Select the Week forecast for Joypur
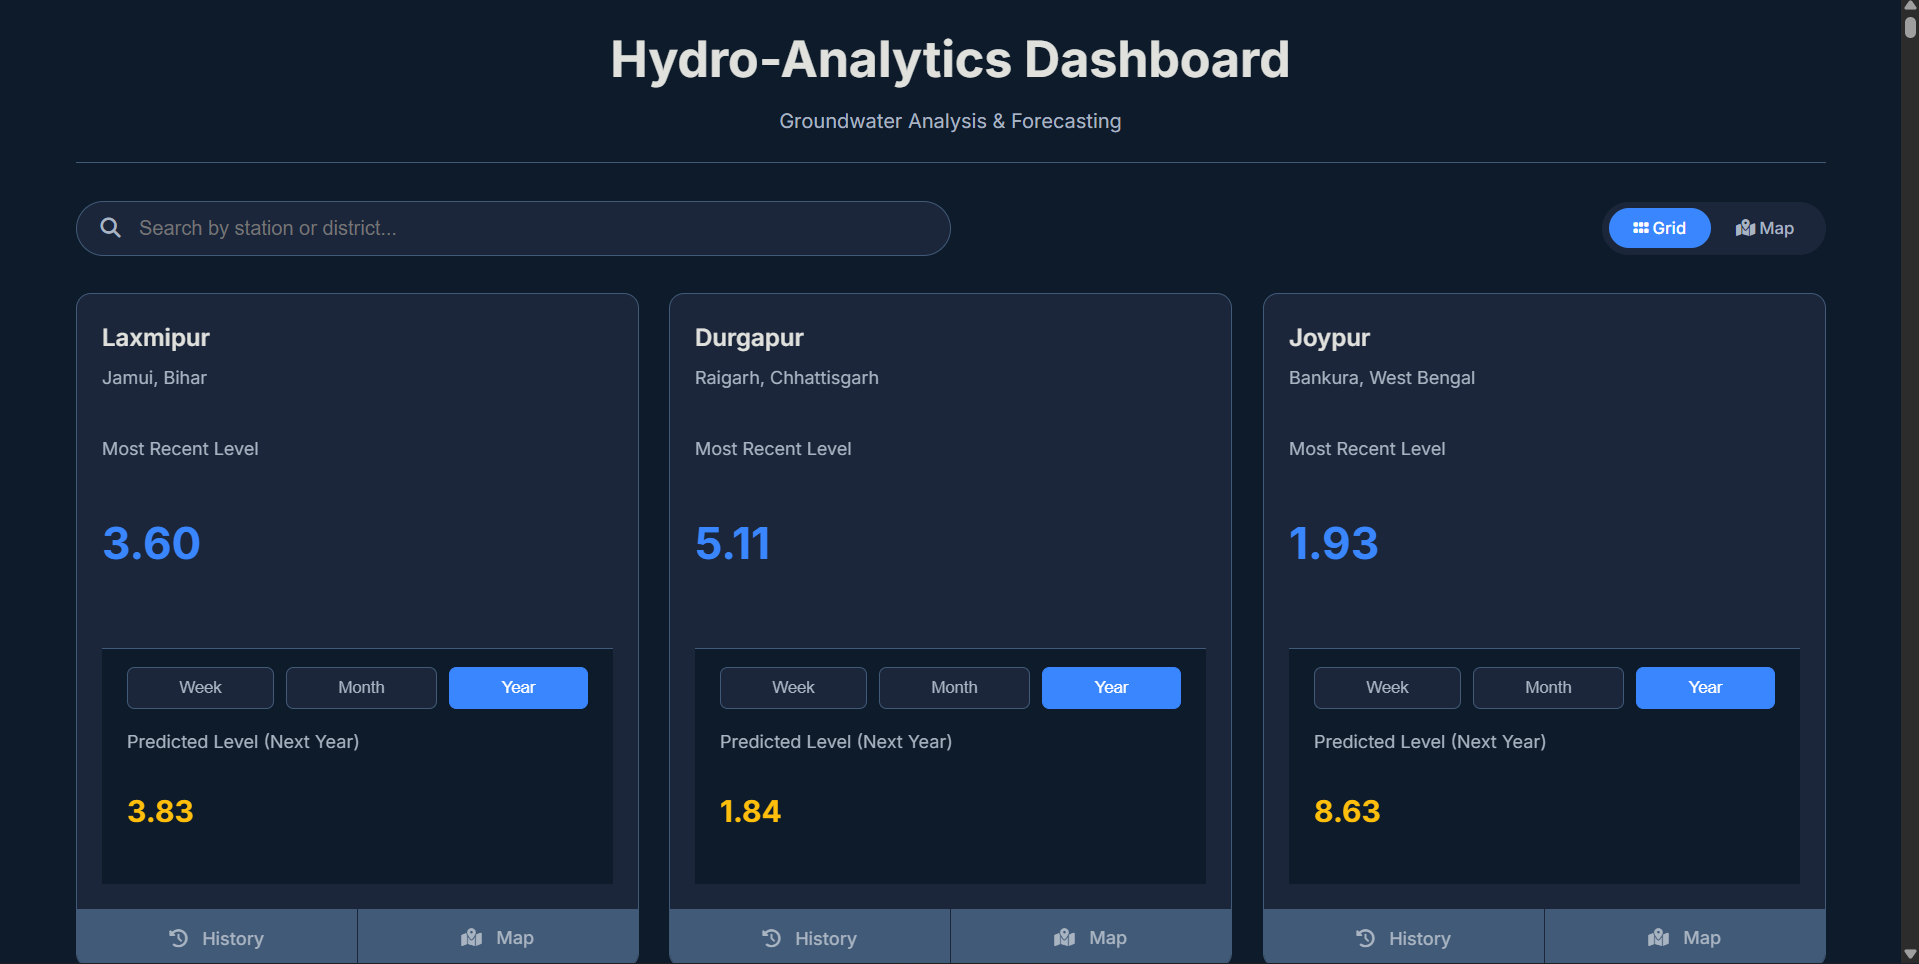The image size is (1919, 964). pos(1387,688)
